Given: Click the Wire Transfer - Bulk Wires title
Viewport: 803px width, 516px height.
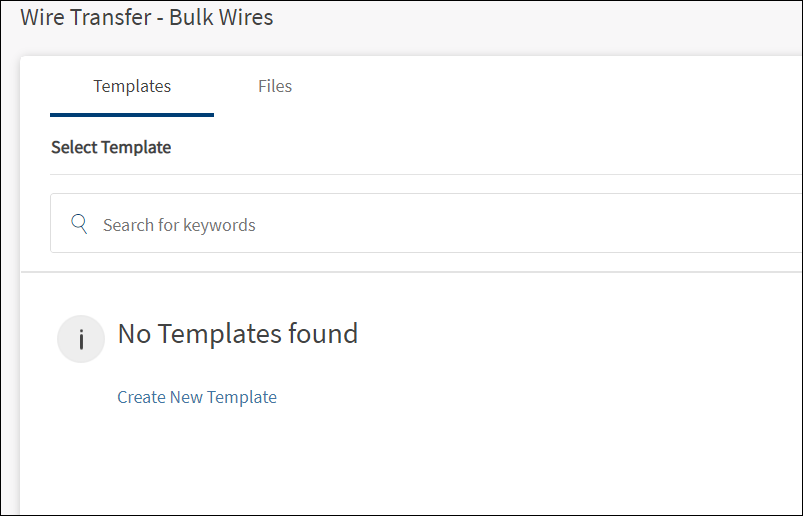Looking at the screenshot, I should pos(147,17).
